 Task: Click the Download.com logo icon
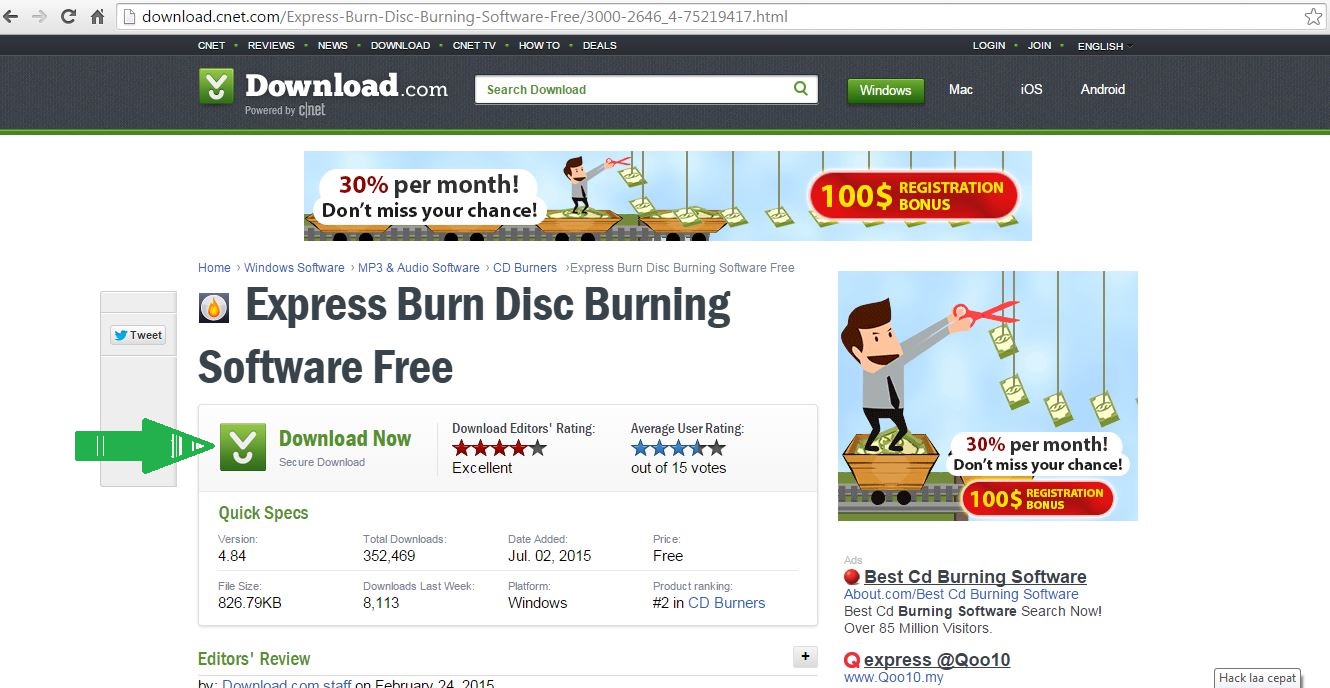pyautogui.click(x=216, y=87)
